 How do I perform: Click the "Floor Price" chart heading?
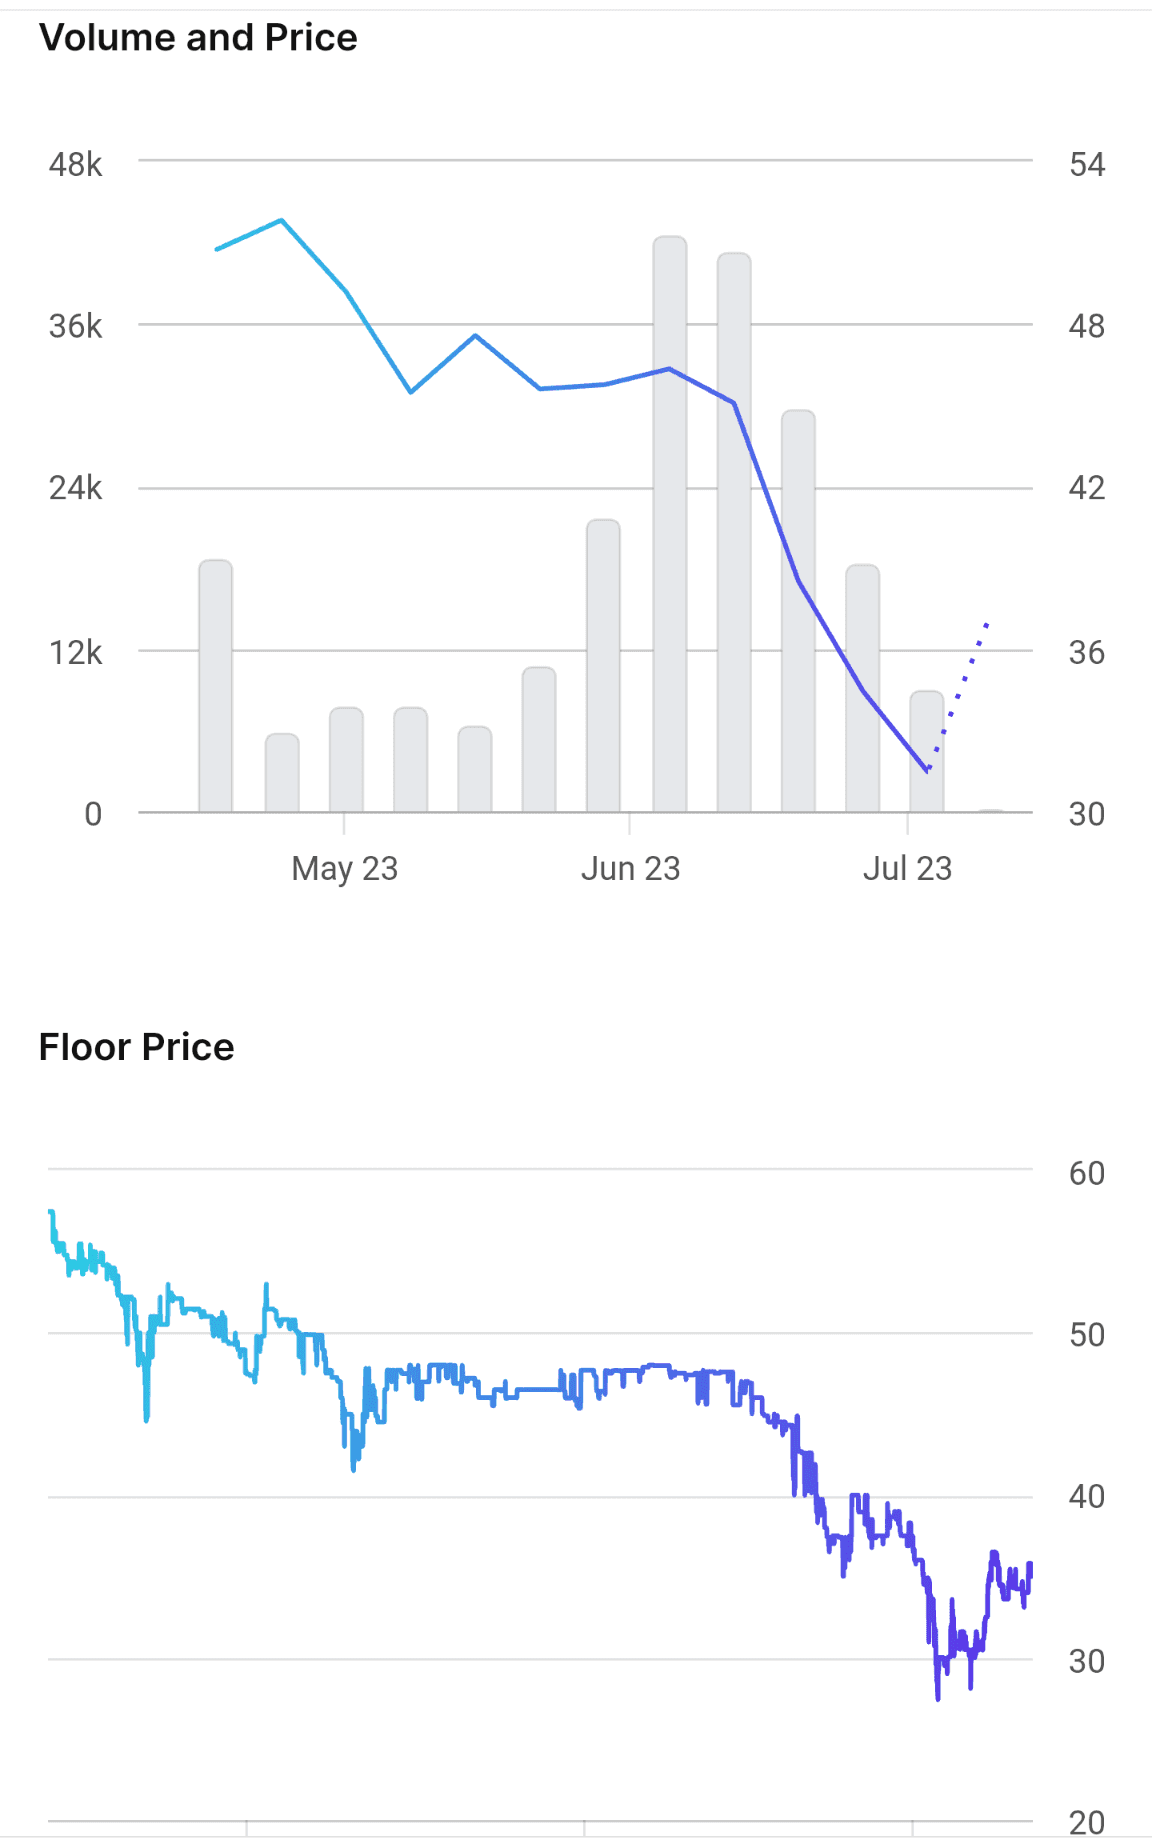(x=136, y=1047)
